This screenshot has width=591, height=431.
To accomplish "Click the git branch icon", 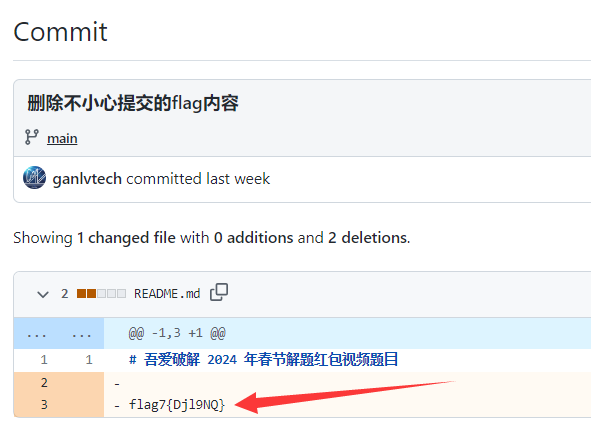I will click(32, 137).
